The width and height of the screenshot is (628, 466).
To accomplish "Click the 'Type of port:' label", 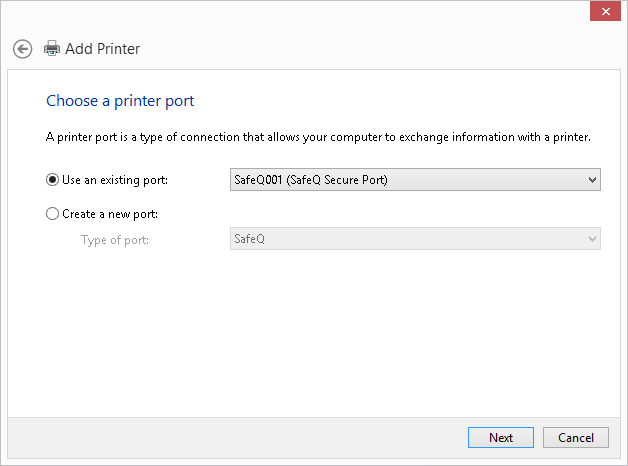I will pyautogui.click(x=115, y=240).
